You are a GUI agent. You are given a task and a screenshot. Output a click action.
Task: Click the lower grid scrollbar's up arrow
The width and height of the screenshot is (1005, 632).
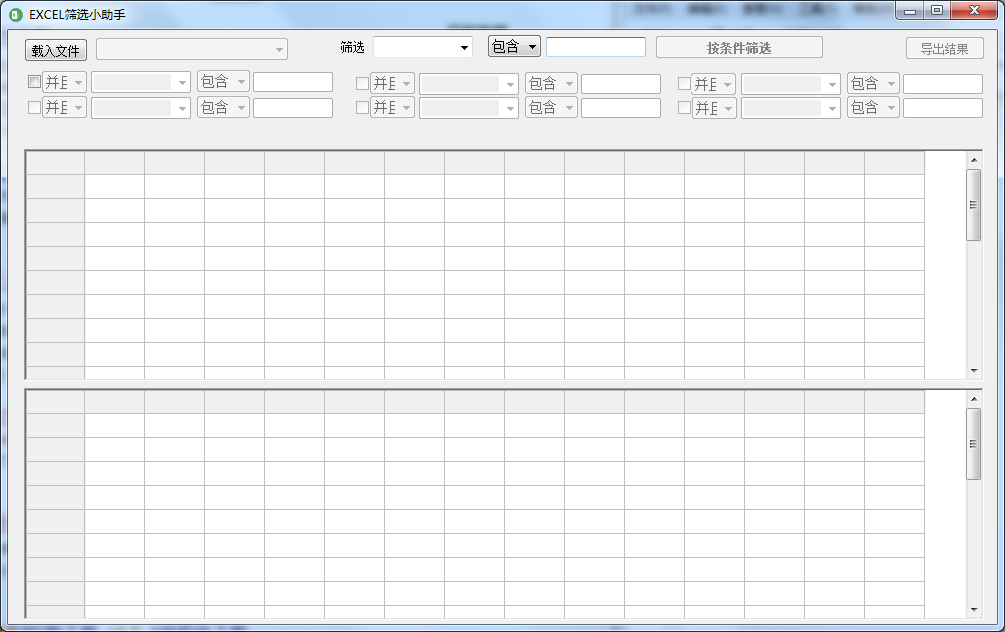(x=974, y=399)
